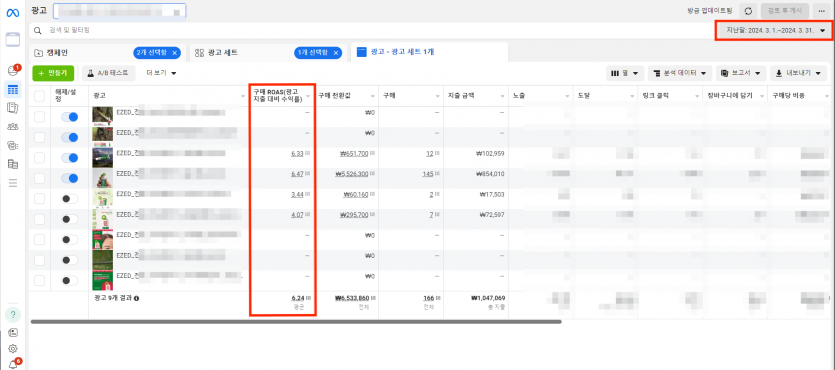Click the small icon next to ₩5,526,300
The height and width of the screenshot is (370, 835).
click(372, 174)
